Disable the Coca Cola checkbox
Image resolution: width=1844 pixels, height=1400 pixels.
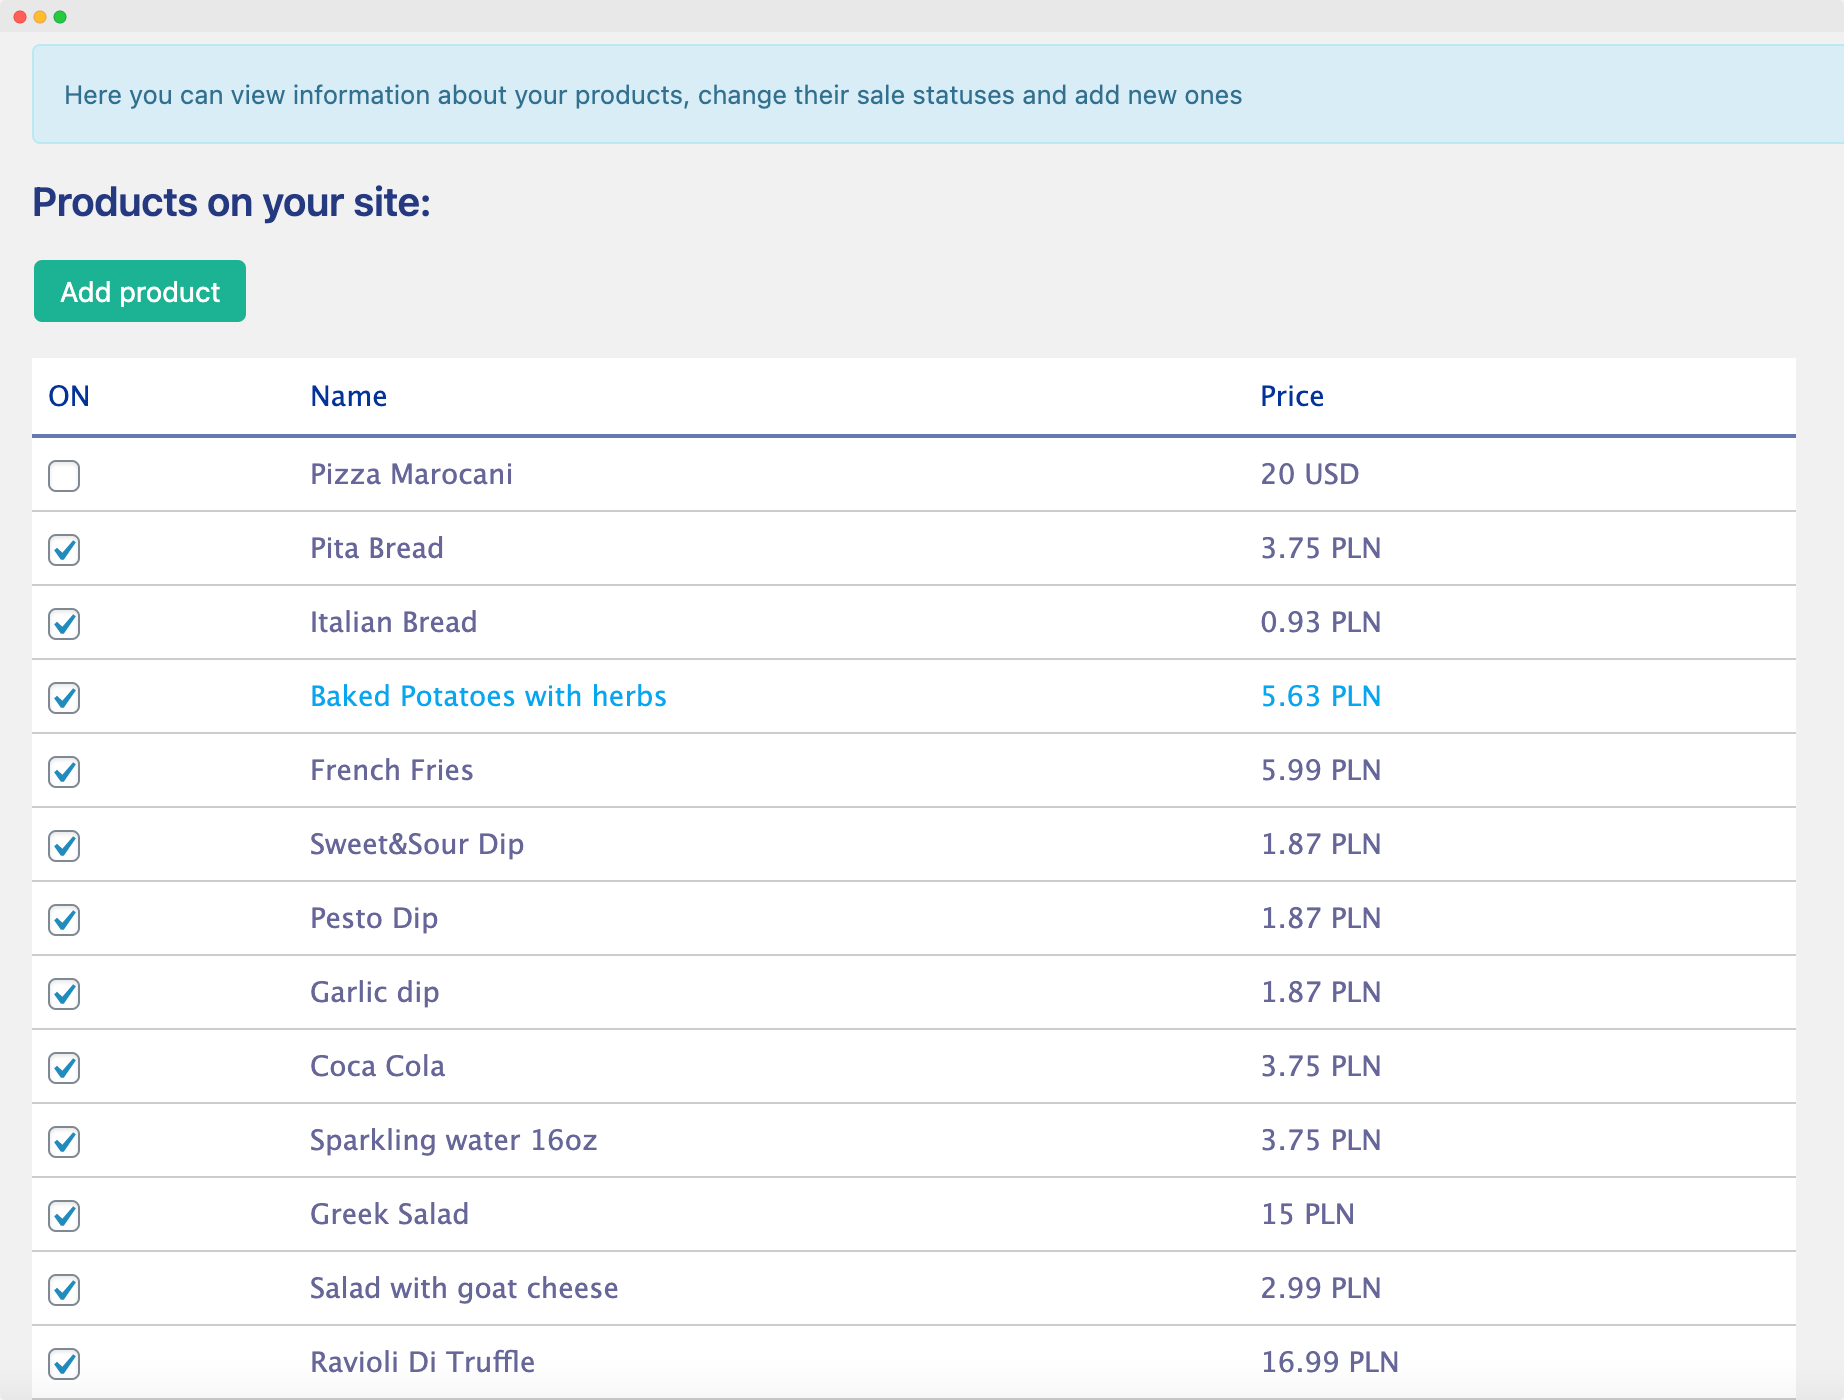[x=64, y=1068]
